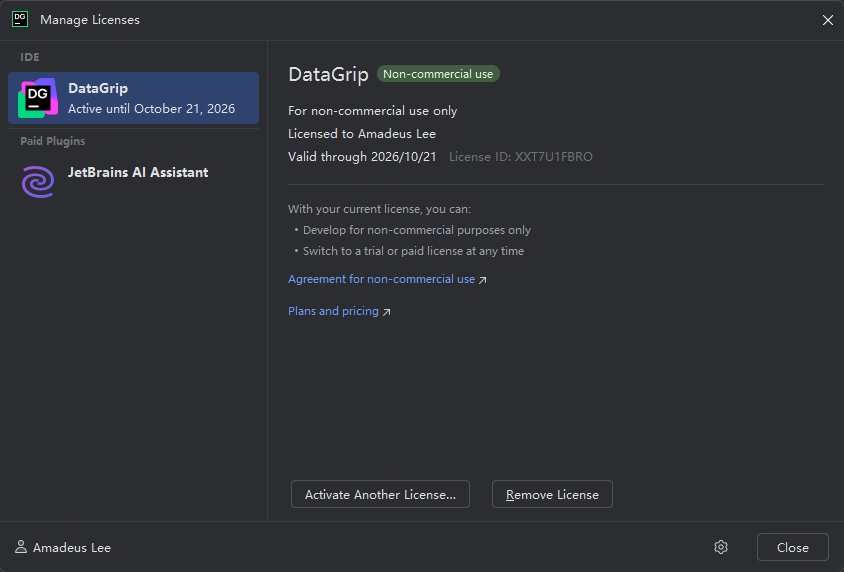Select the DataGrip license entry
This screenshot has height=572, width=844.
[x=133, y=98]
